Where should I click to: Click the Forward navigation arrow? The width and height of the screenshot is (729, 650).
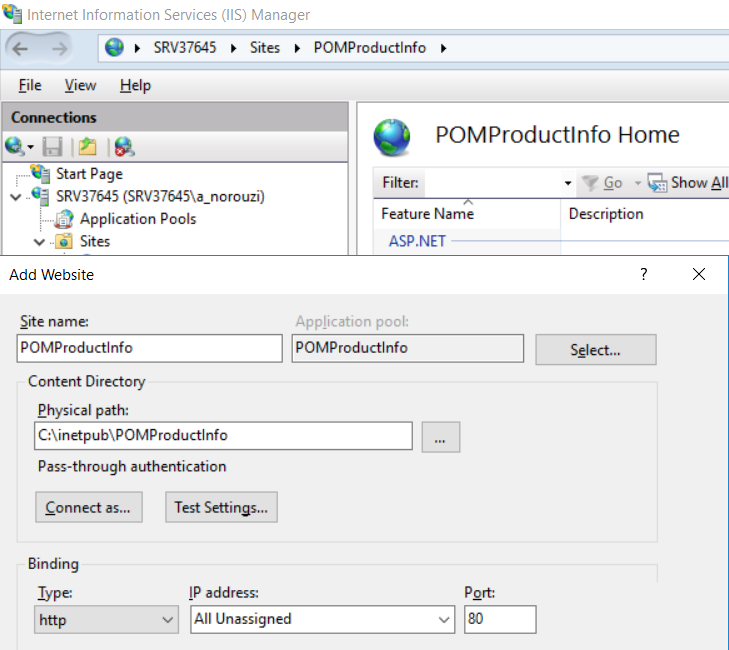(59, 48)
